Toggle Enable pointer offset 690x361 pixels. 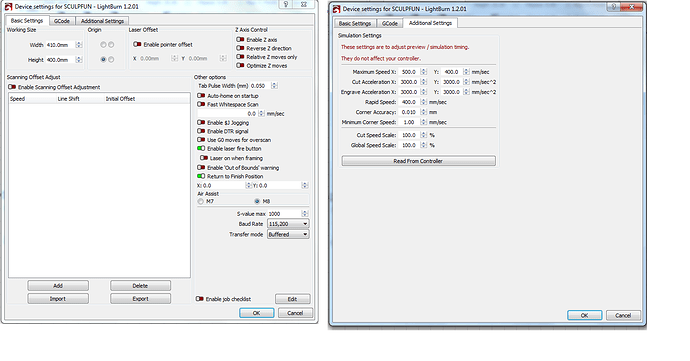137,44
